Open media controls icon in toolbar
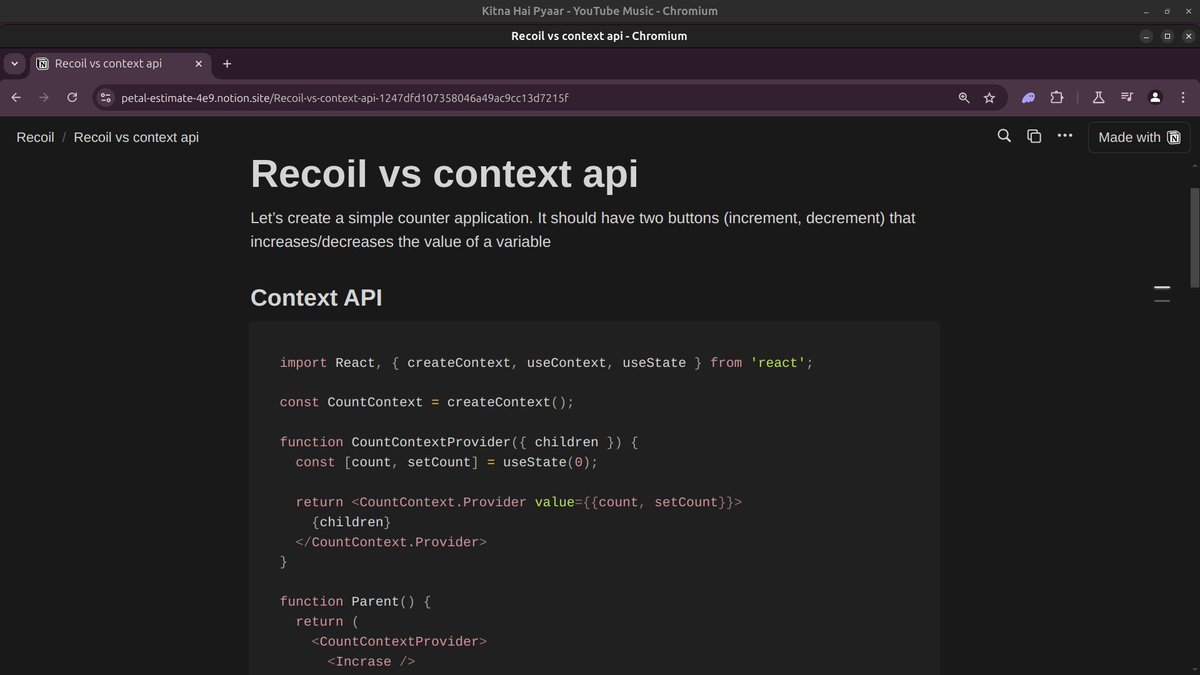 pos(1127,98)
